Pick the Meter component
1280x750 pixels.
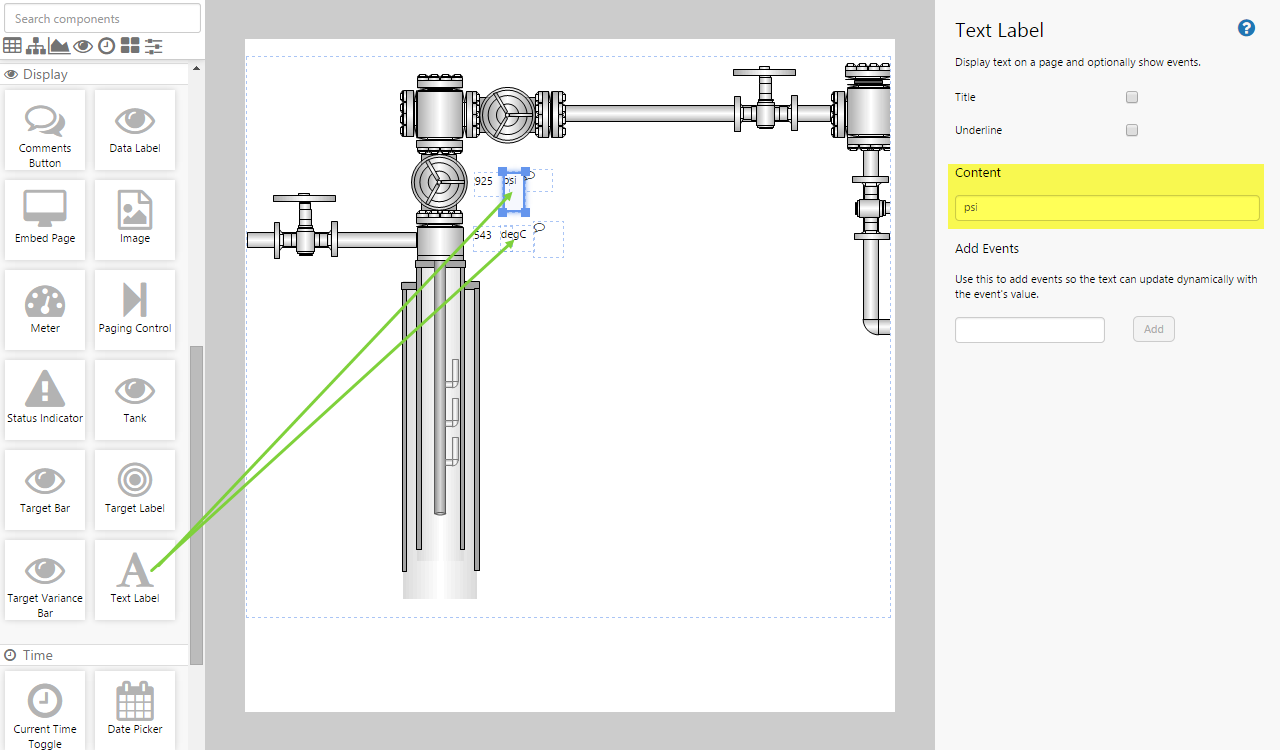pos(45,309)
